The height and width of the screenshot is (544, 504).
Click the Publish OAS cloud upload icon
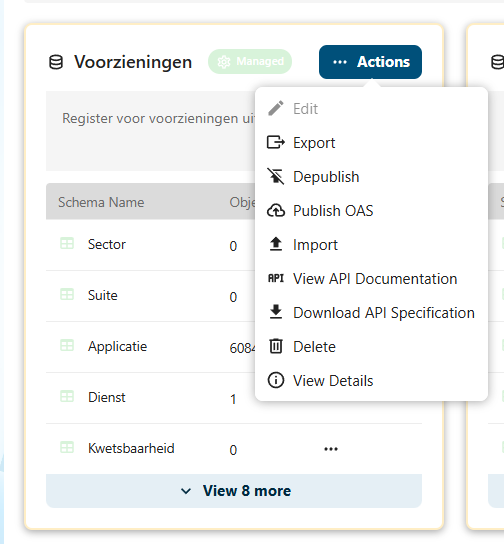(276, 211)
